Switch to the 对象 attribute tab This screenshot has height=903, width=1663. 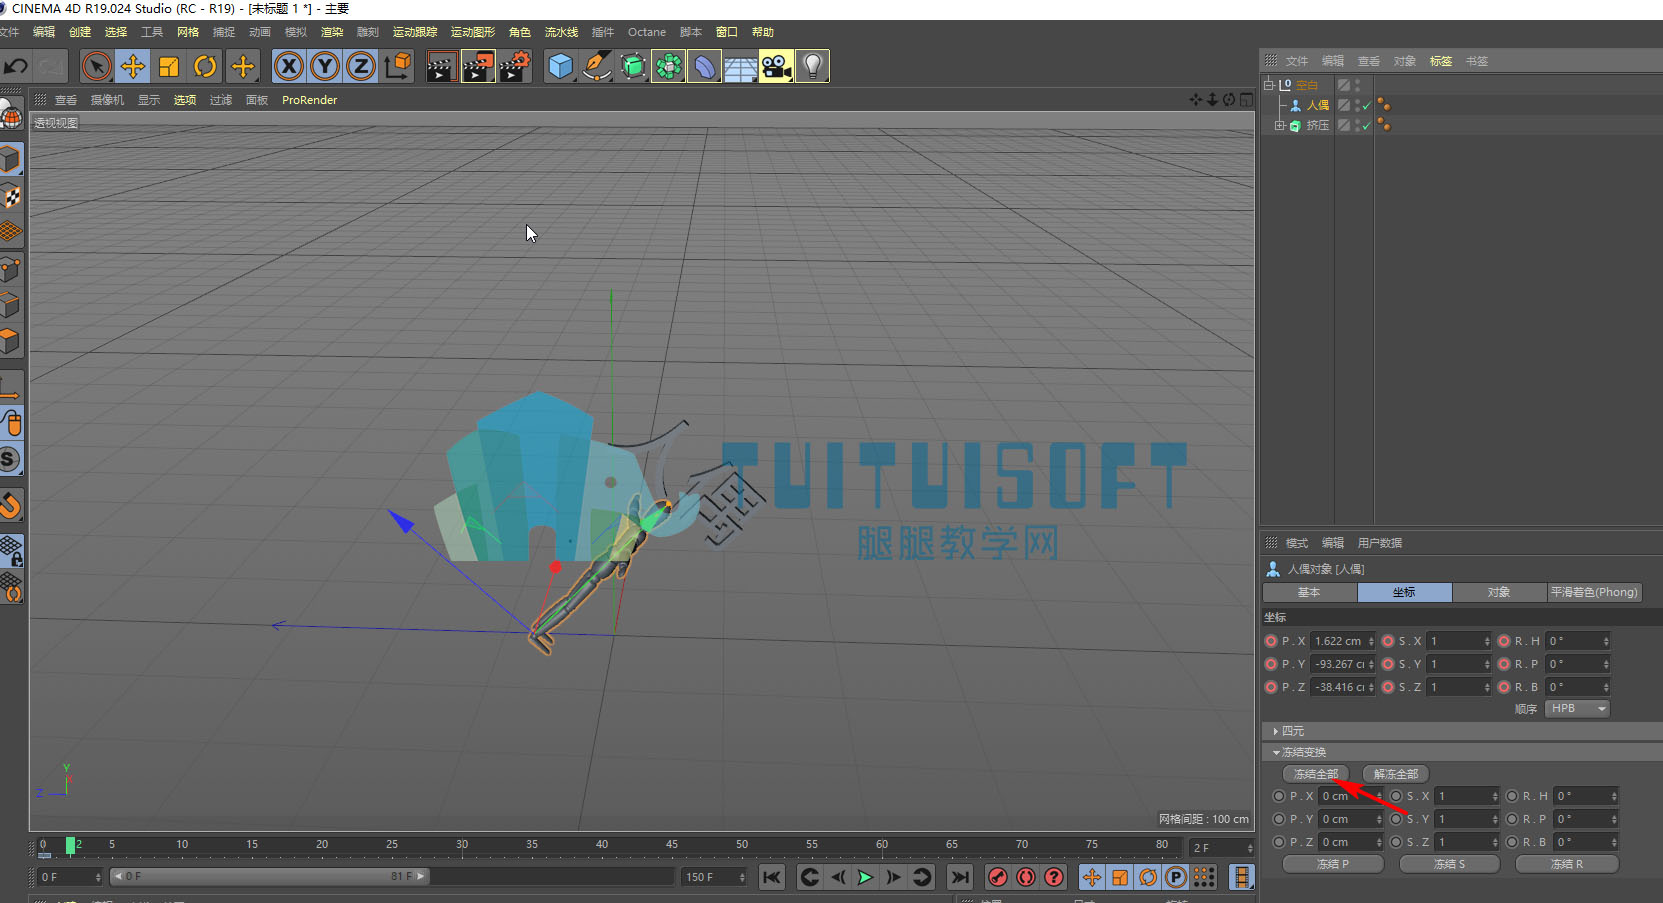click(1499, 592)
